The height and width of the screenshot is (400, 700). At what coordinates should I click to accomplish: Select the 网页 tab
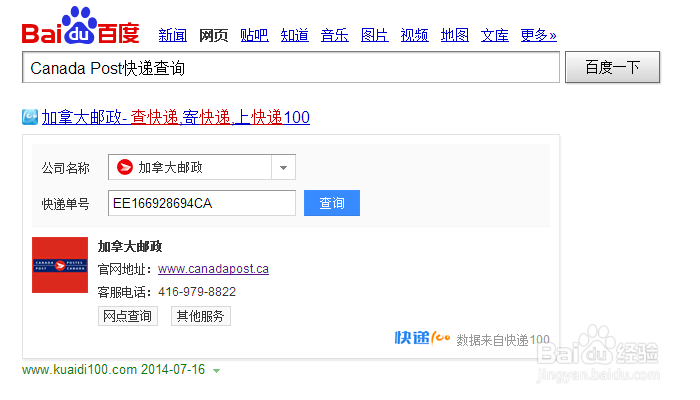[x=213, y=35]
